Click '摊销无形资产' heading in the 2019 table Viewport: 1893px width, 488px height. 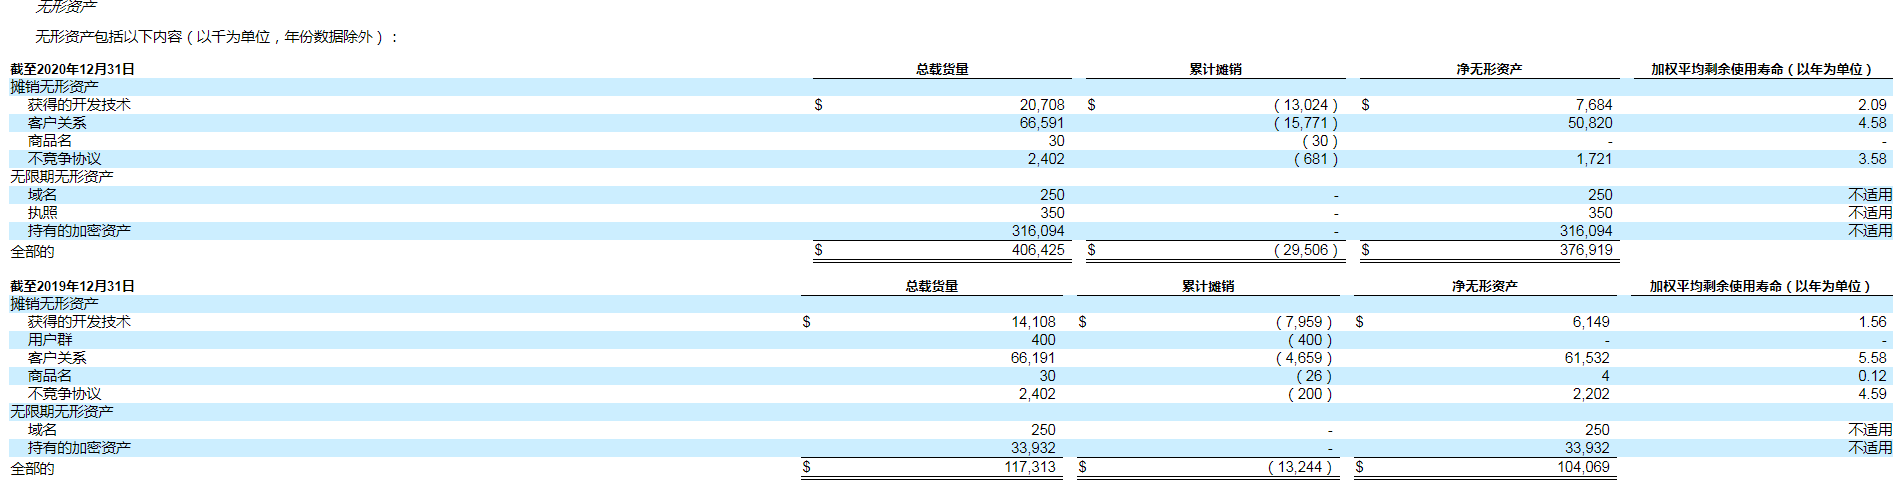pyautogui.click(x=55, y=304)
